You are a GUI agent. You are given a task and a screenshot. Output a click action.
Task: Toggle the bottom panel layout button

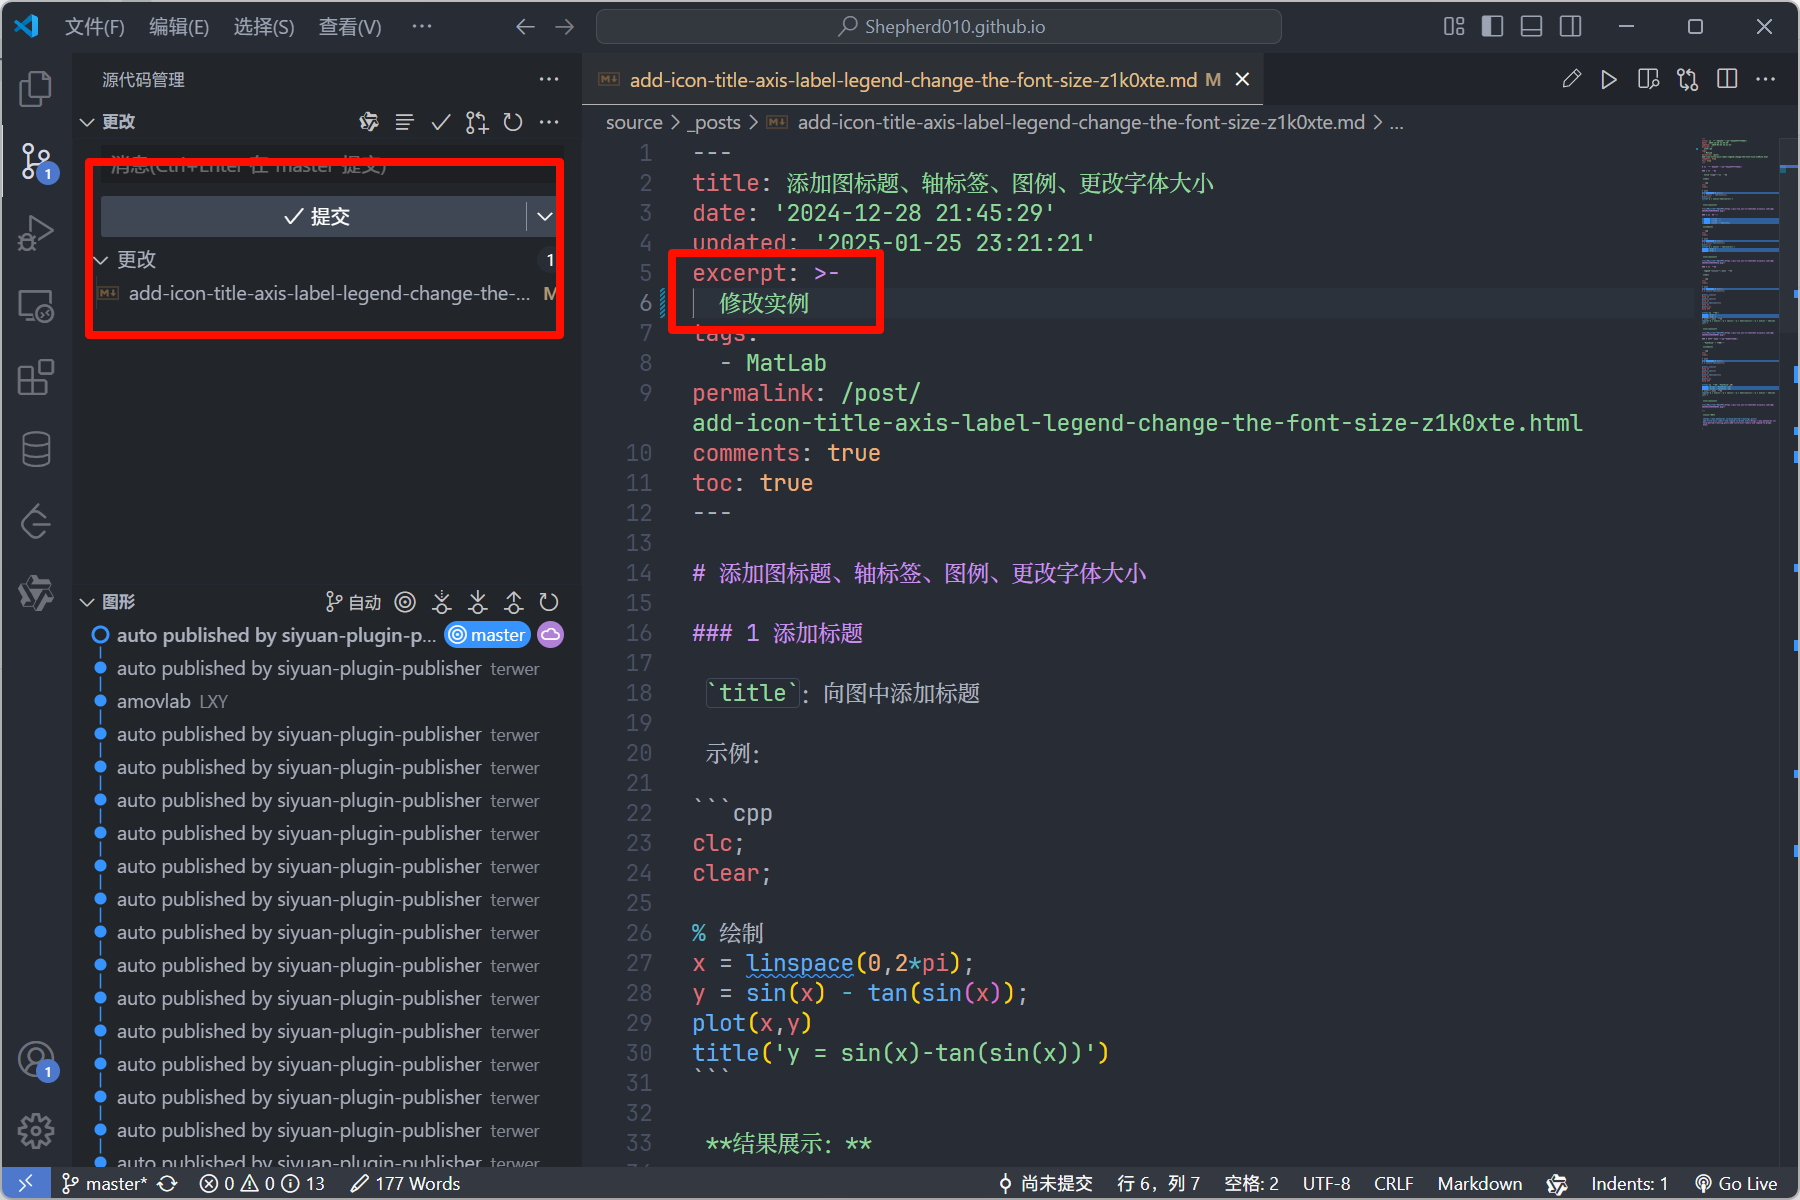tap(1531, 27)
